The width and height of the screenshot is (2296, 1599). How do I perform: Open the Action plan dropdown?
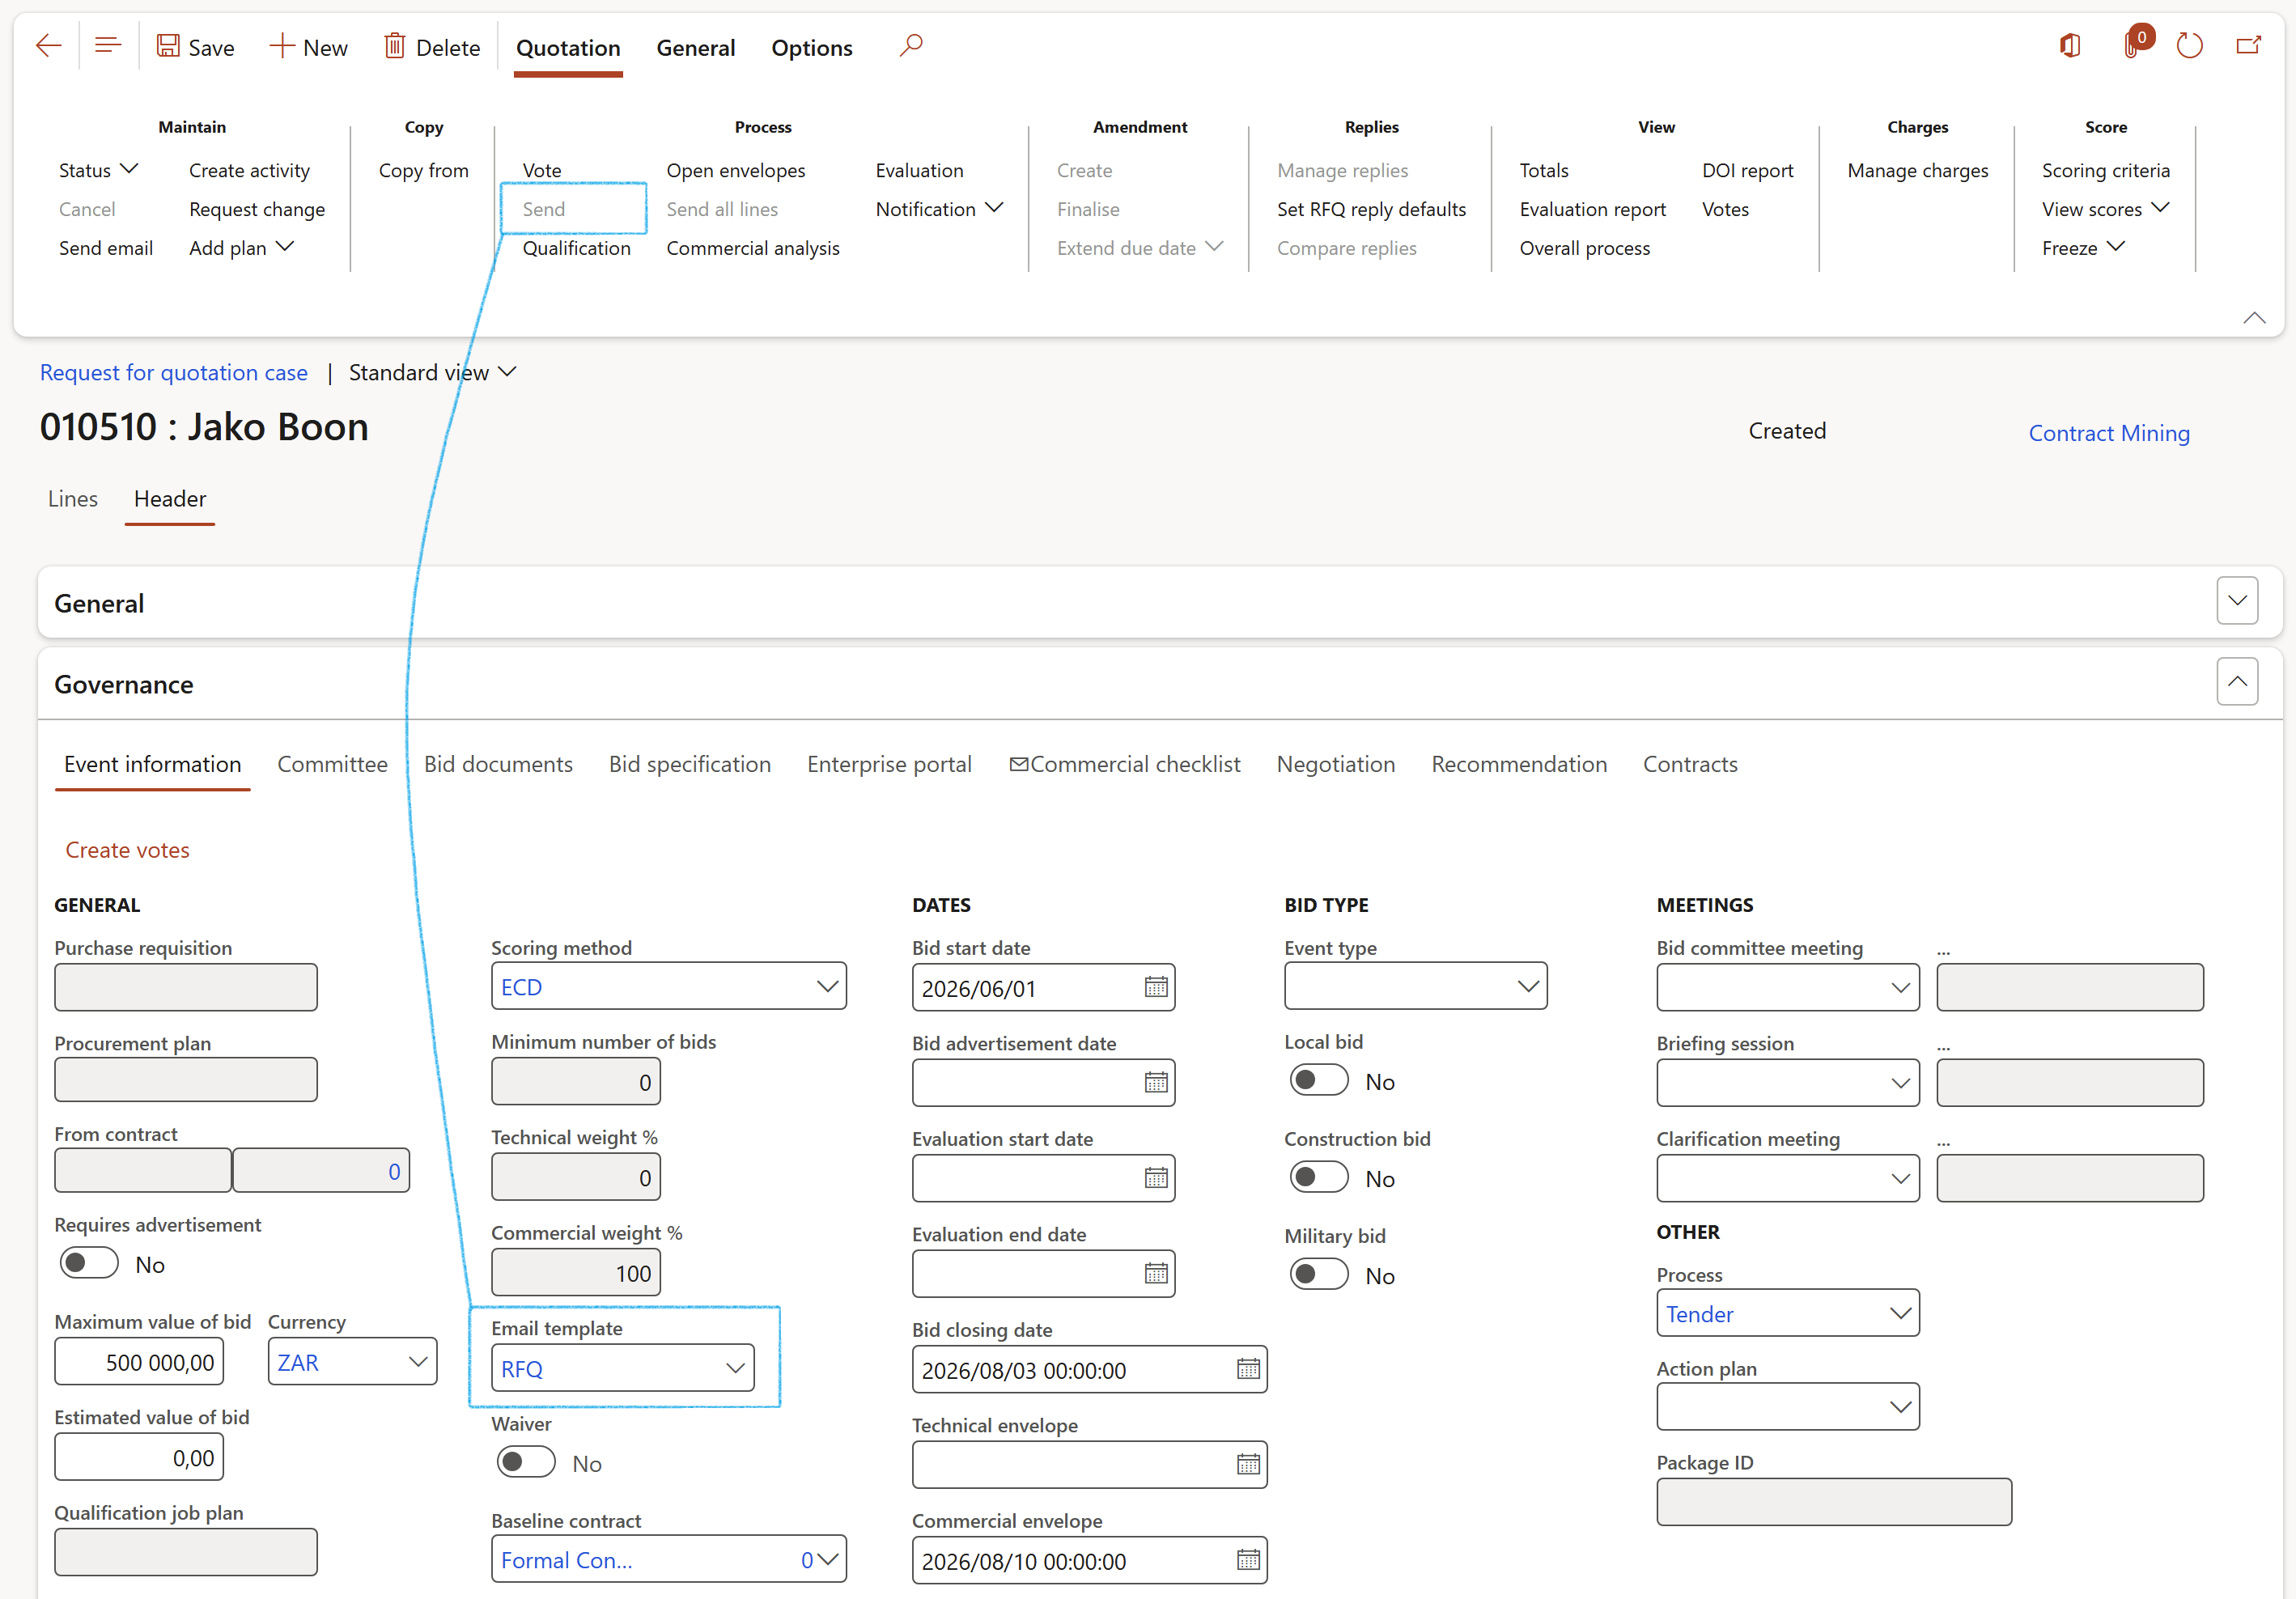pyautogui.click(x=1900, y=1407)
